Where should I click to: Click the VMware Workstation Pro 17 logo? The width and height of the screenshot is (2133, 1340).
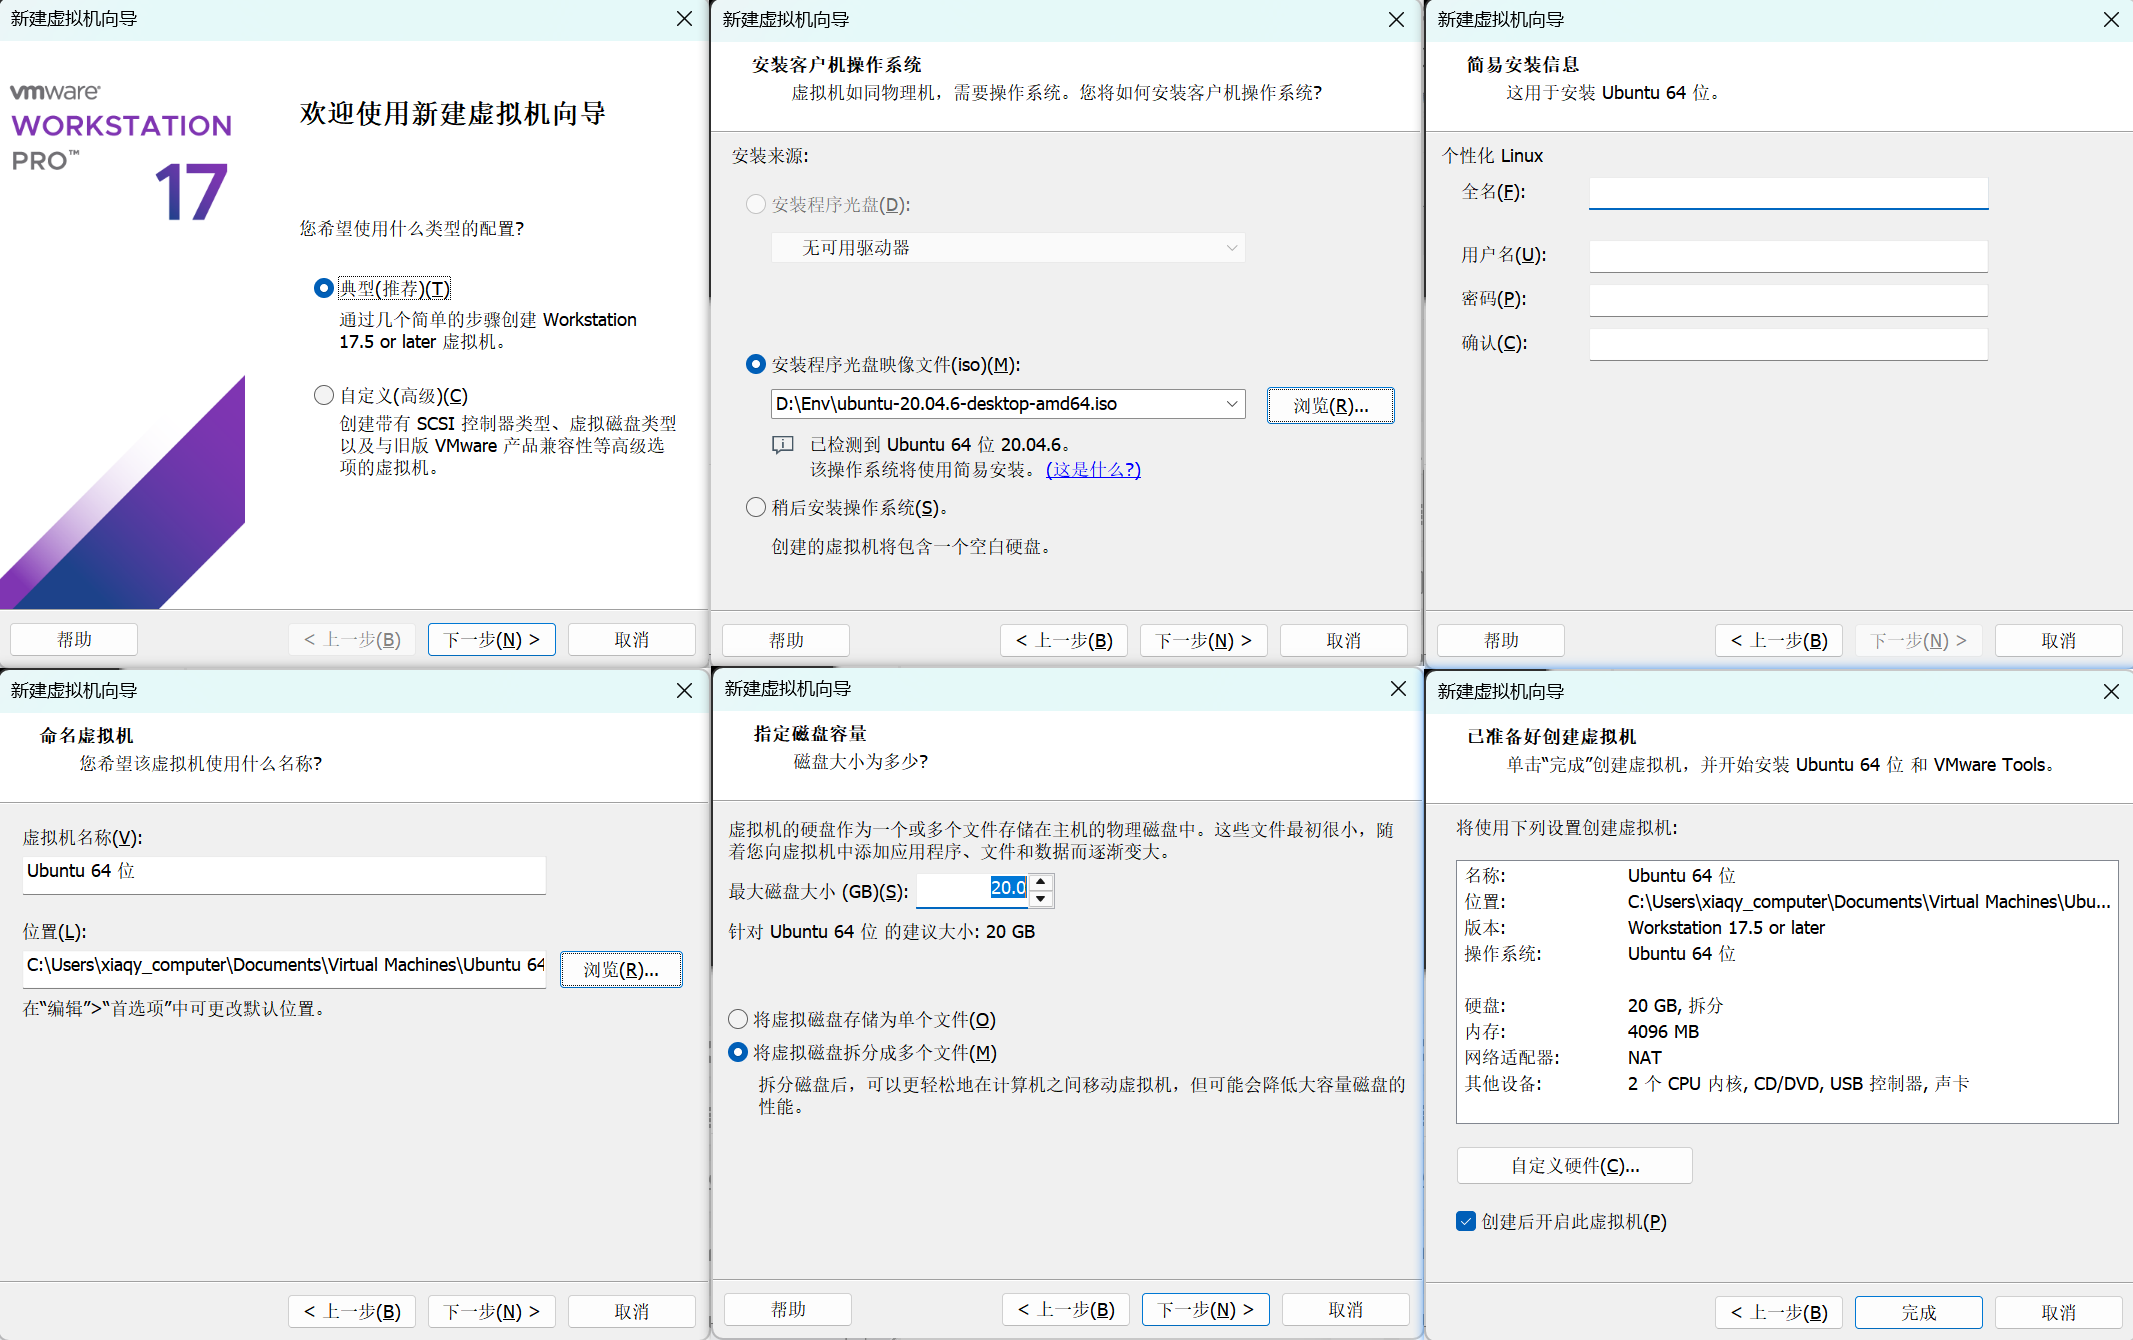click(x=122, y=150)
